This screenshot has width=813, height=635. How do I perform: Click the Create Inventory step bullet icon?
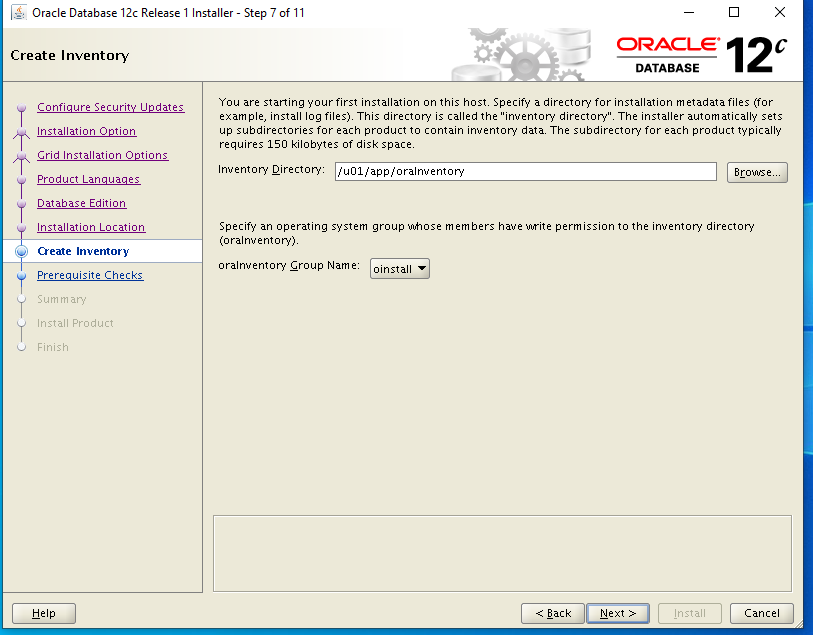(21, 251)
